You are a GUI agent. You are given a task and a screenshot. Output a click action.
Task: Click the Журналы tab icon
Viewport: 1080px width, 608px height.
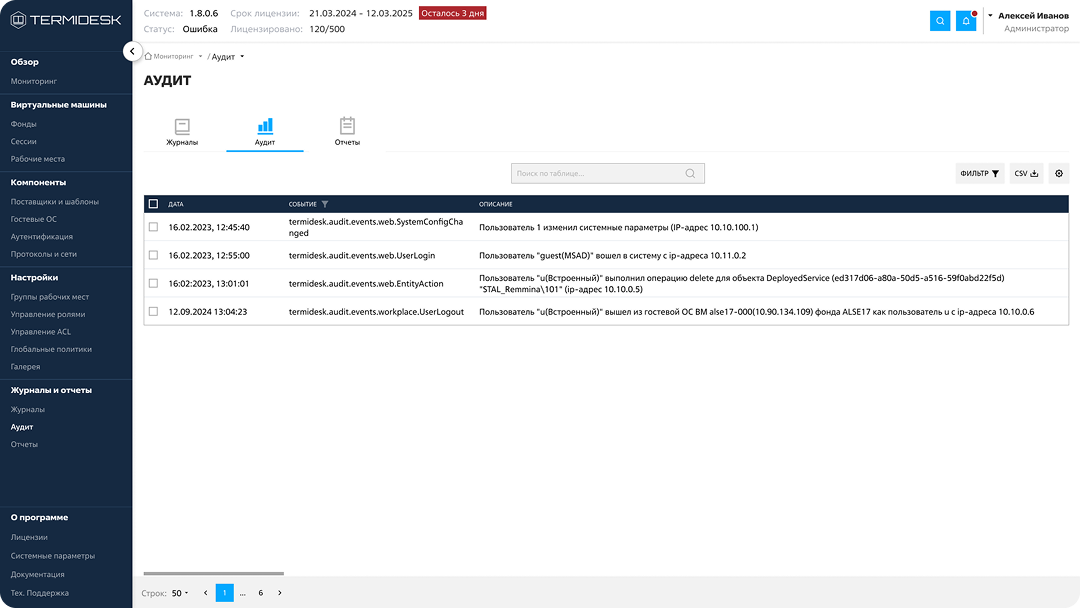pos(182,127)
